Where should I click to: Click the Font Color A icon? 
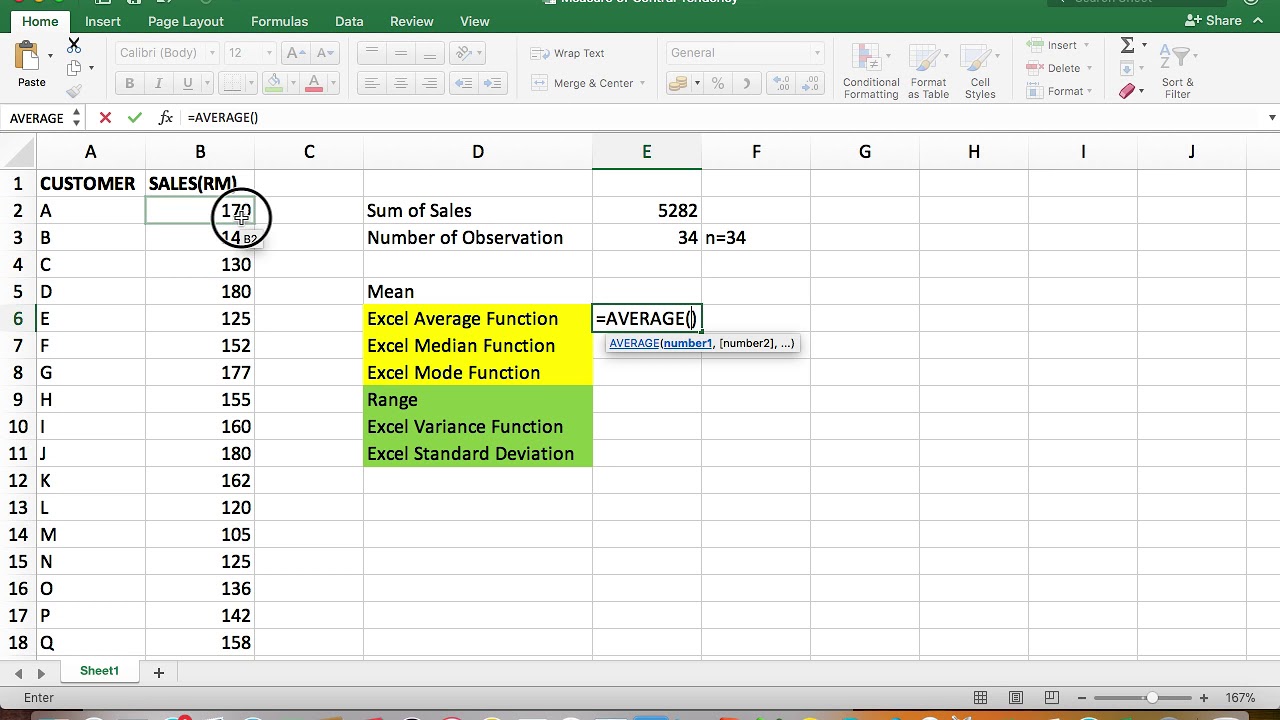click(314, 84)
